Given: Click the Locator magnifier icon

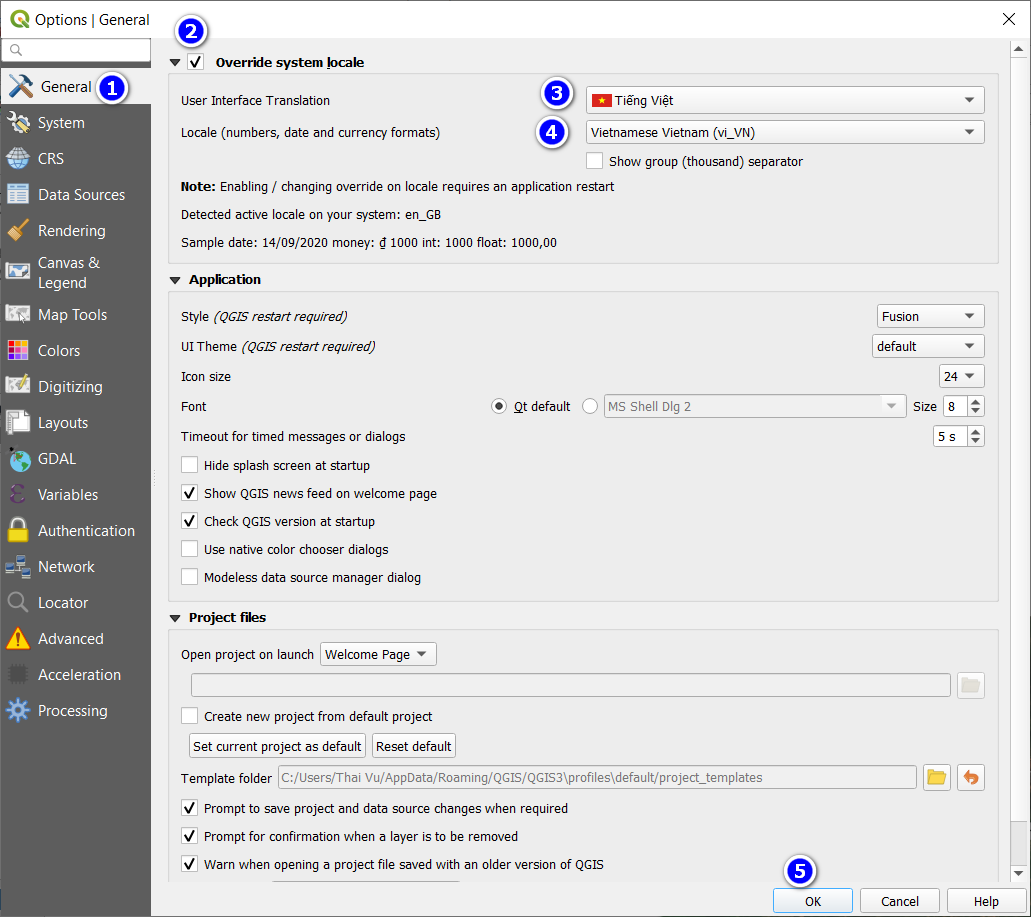Looking at the screenshot, I should click(18, 602).
